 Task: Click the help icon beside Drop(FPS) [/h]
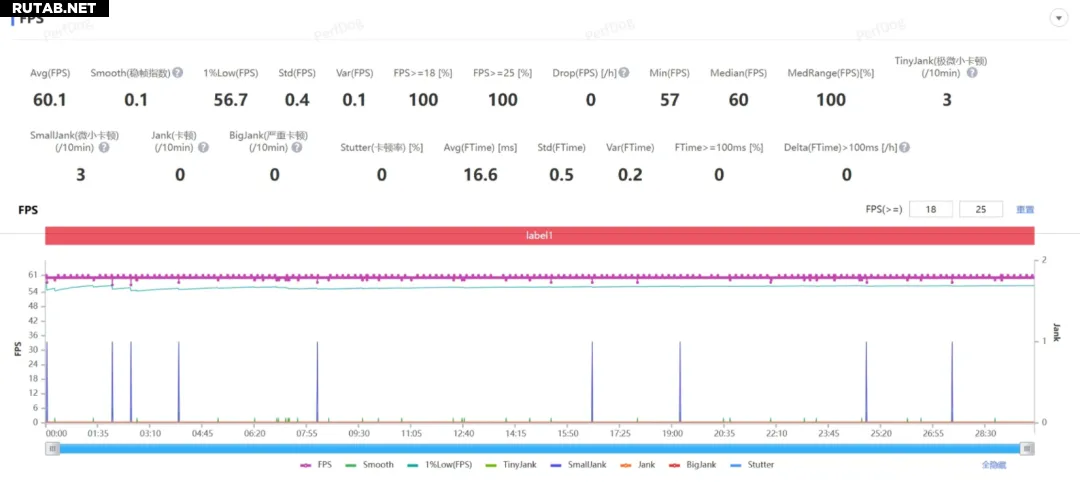point(624,73)
